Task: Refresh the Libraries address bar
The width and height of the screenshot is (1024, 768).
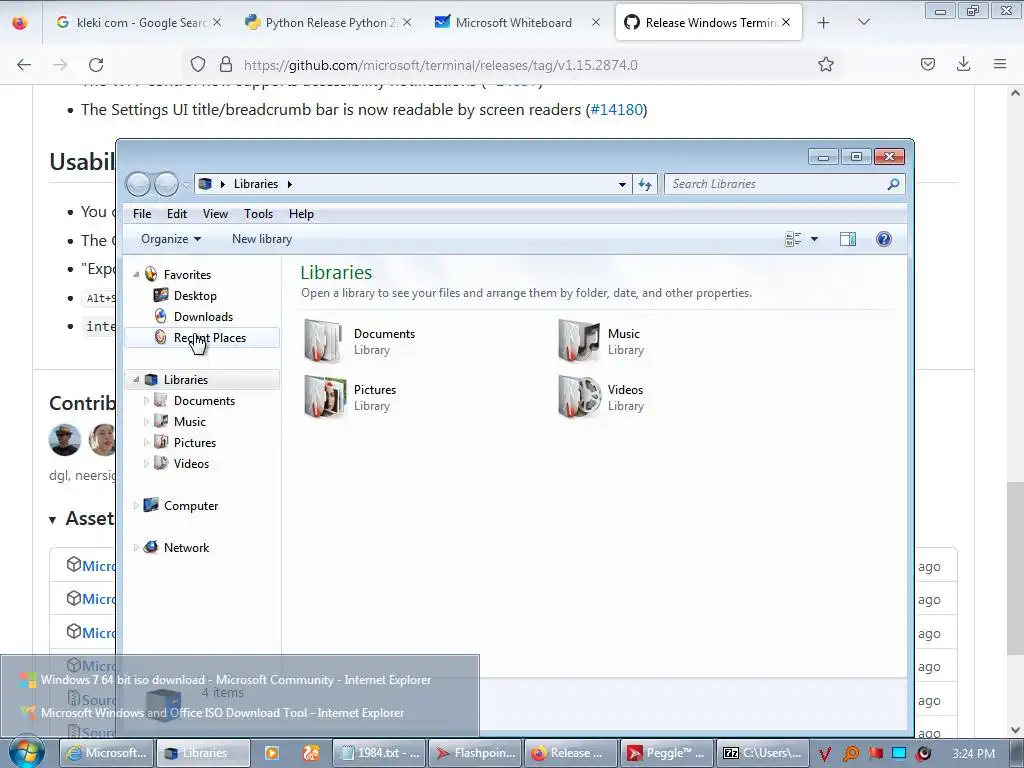Action: [645, 184]
